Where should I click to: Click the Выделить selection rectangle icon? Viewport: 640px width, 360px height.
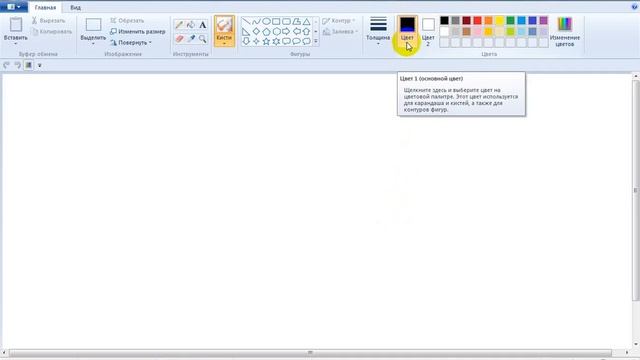tap(93, 24)
